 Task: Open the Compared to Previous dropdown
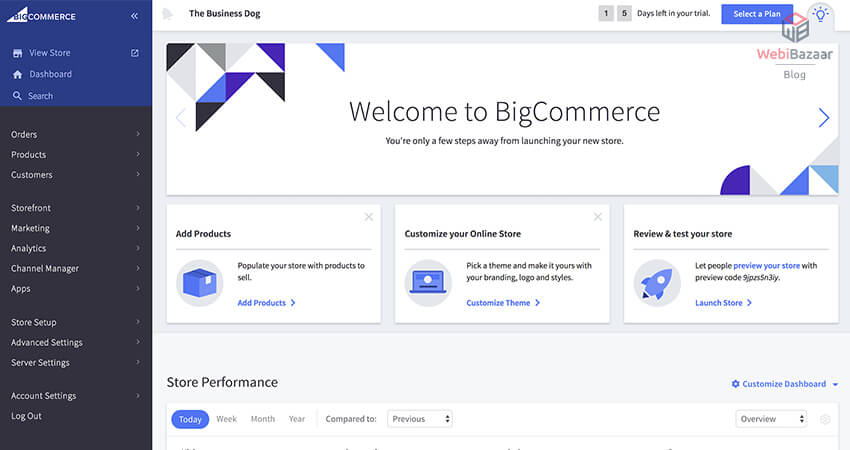coord(420,419)
